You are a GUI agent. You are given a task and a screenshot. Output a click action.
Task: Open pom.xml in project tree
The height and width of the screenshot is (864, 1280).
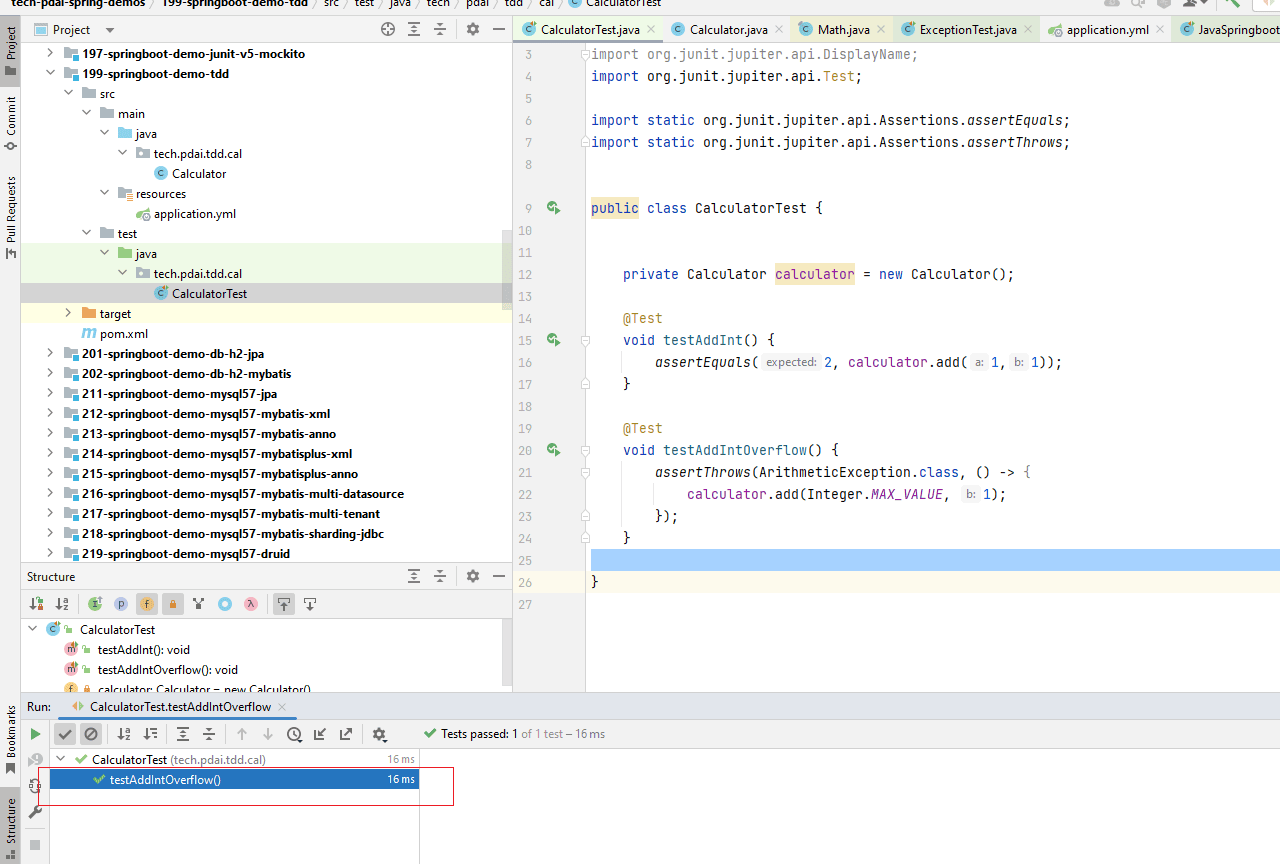click(x=123, y=334)
